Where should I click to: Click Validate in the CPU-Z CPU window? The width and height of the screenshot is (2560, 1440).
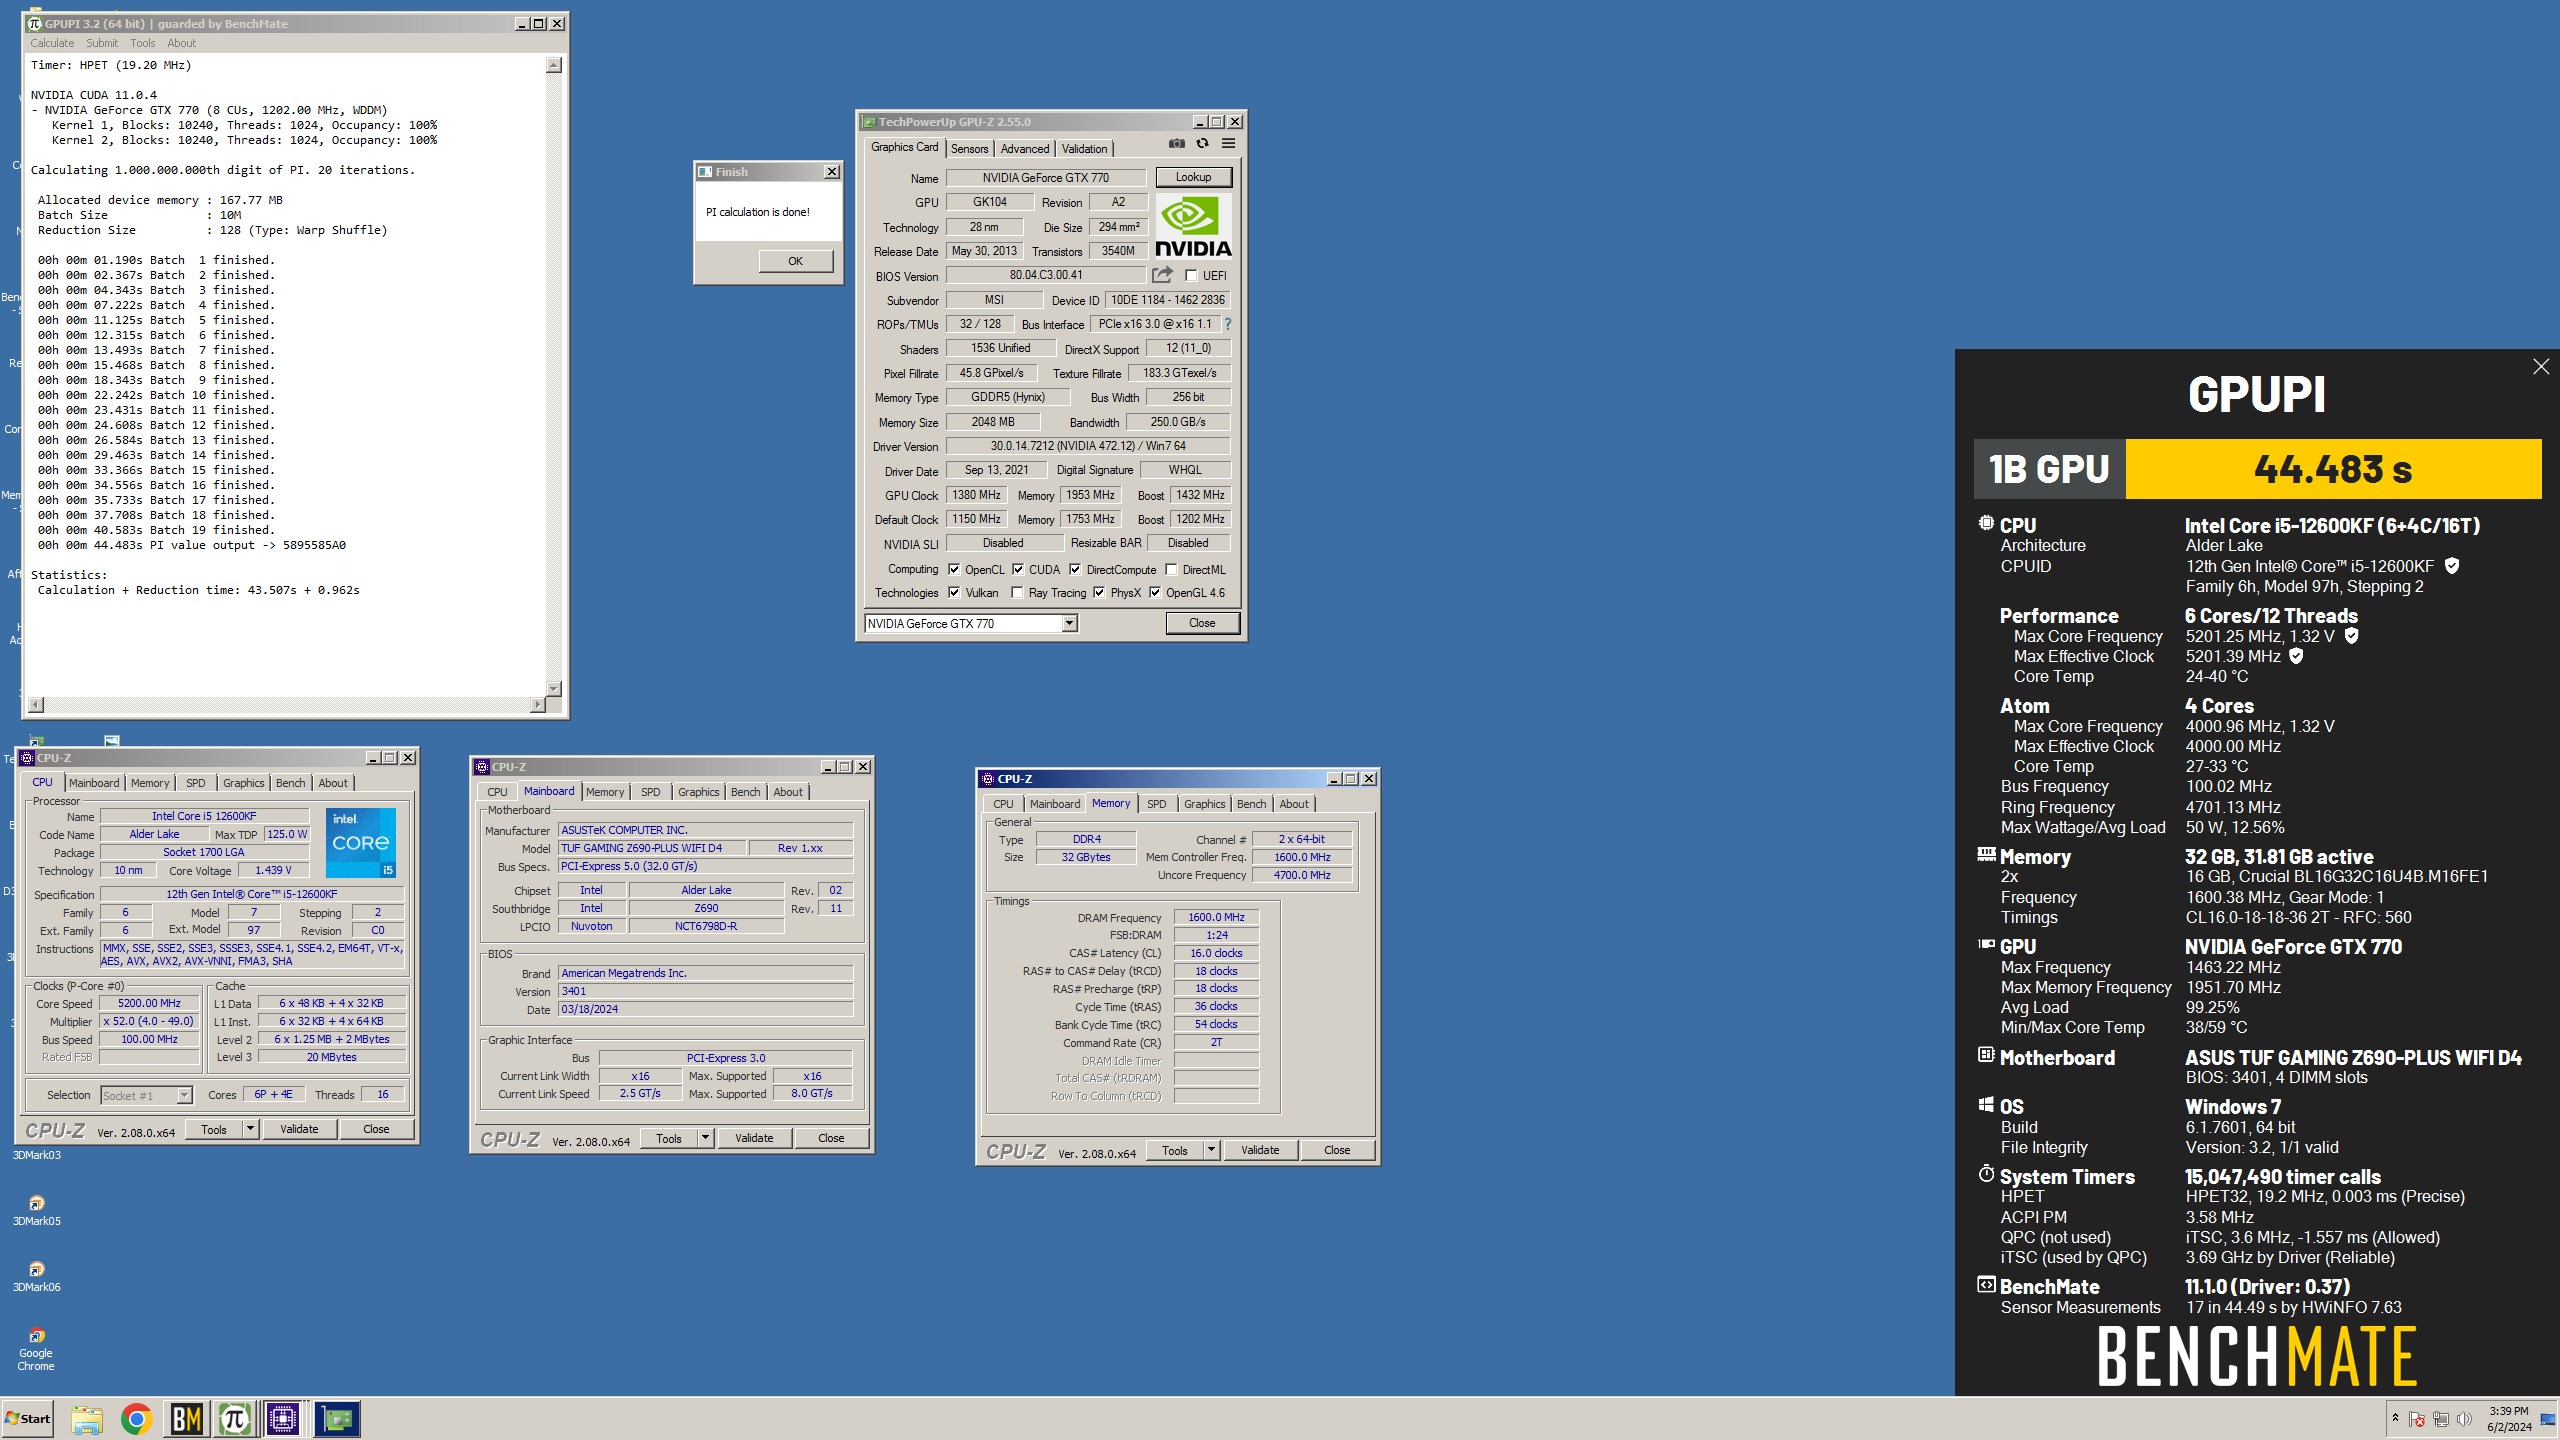(x=299, y=1129)
